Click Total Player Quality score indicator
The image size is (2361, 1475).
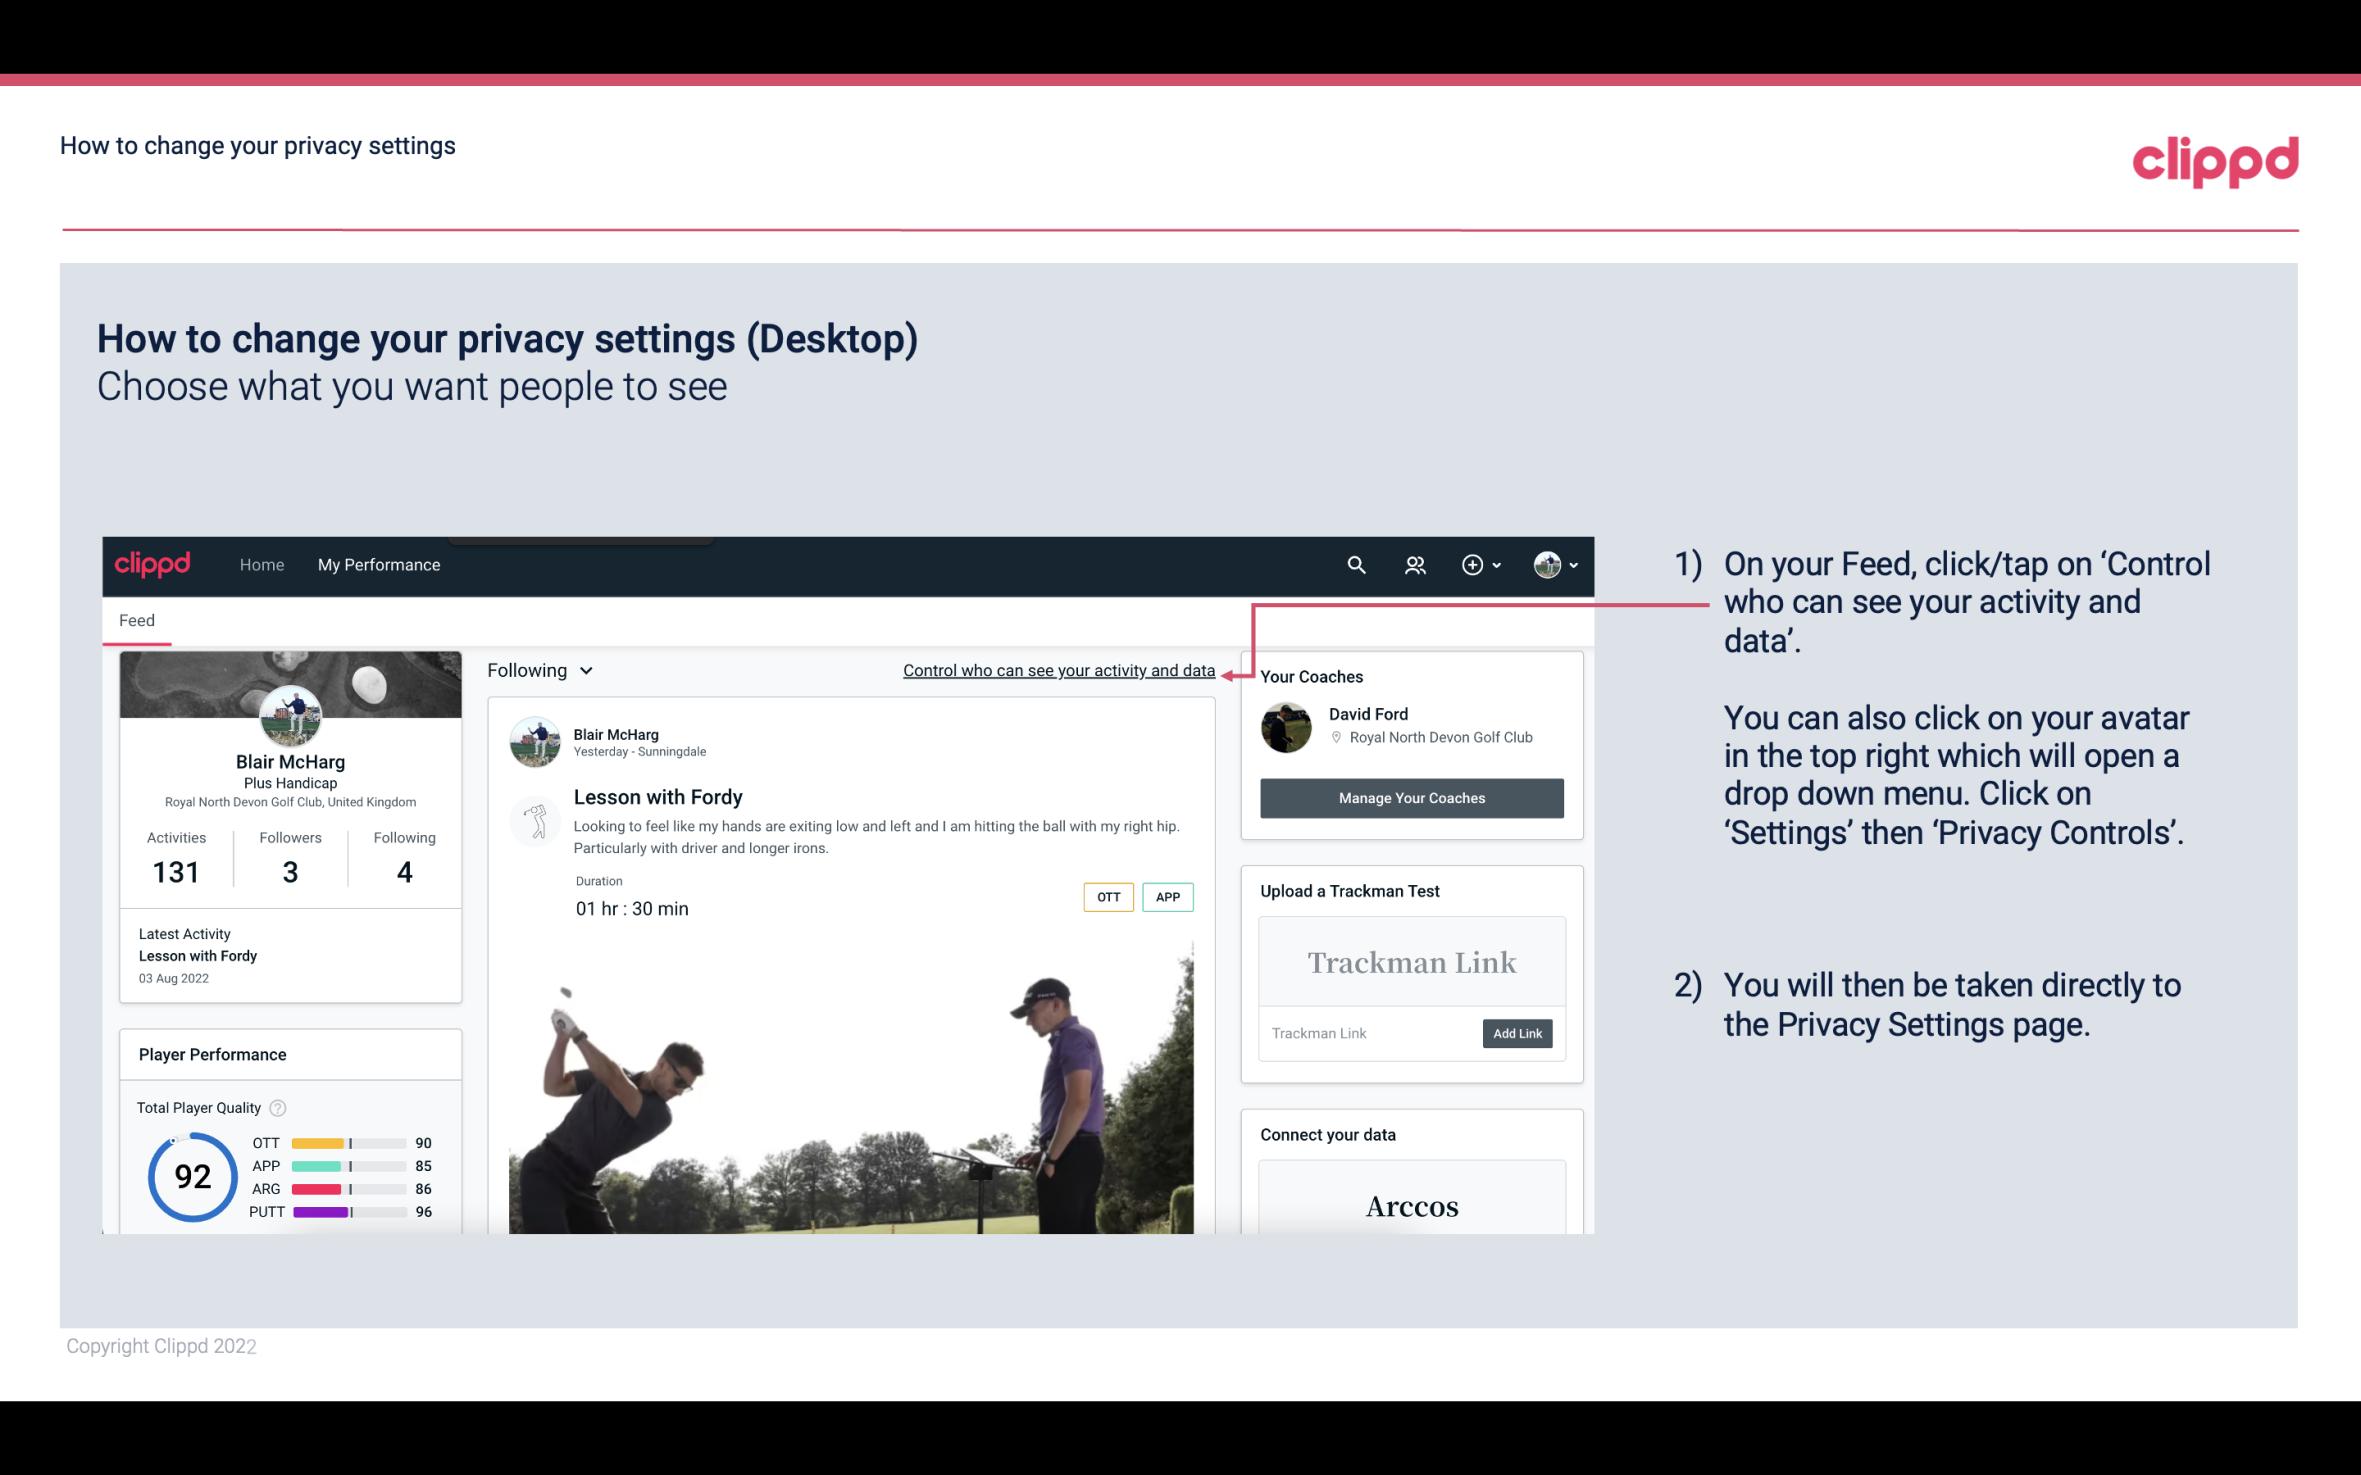point(190,1178)
